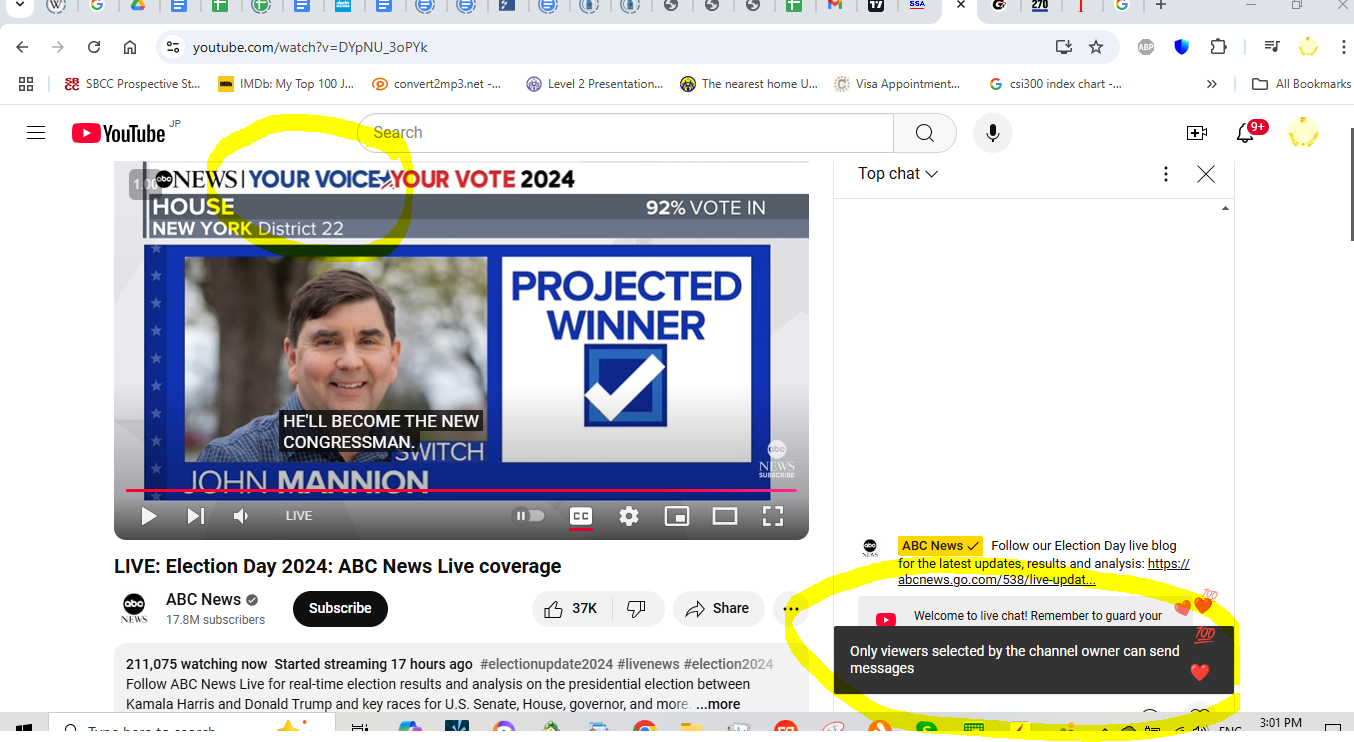This screenshot has height=742, width=1354.
Task: Start voice search with microphone icon
Action: pos(993,133)
